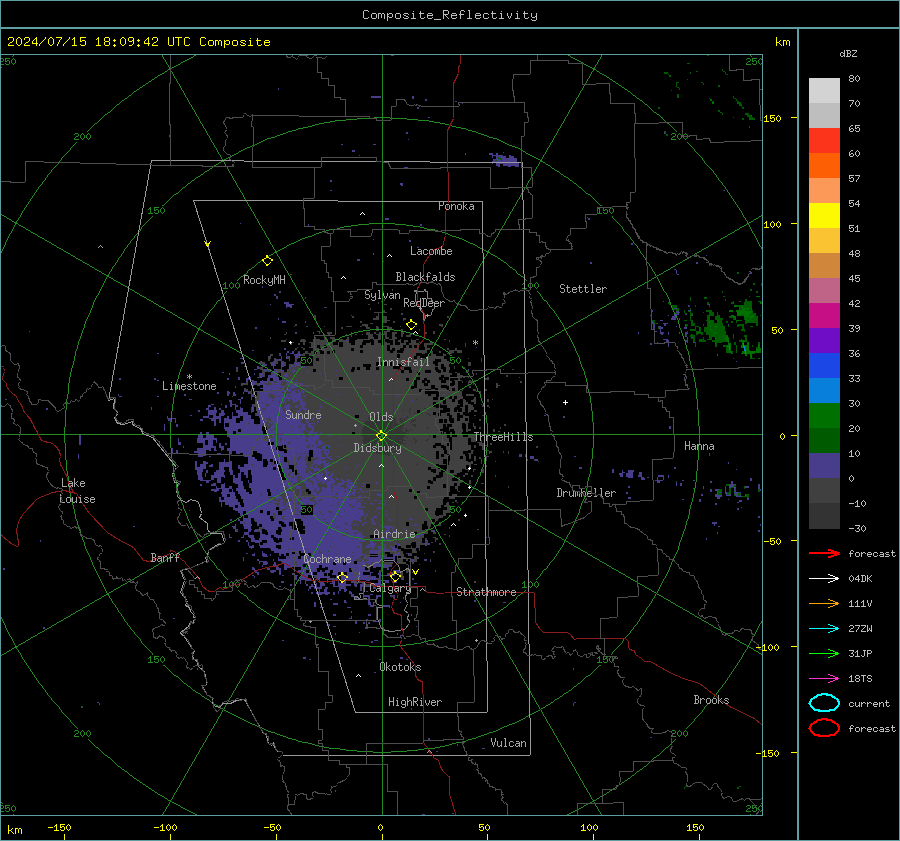The height and width of the screenshot is (841, 900).
Task: Click the Composite_Reflectivity title
Action: click(x=450, y=15)
